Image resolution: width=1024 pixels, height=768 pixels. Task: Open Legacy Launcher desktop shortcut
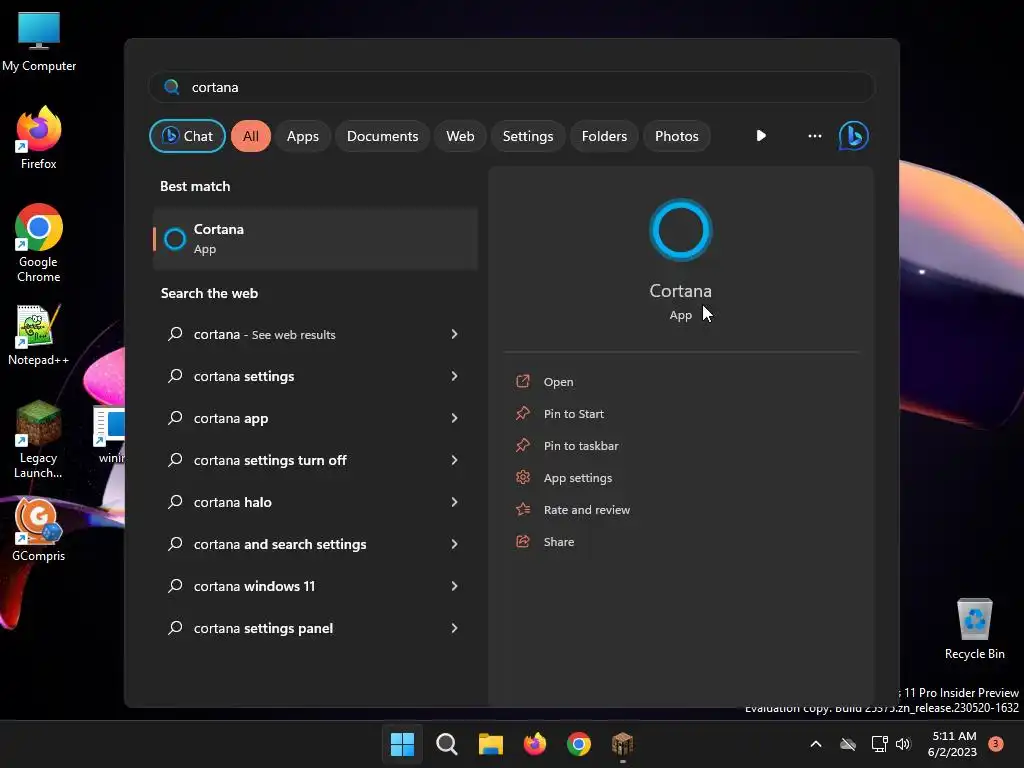39,440
